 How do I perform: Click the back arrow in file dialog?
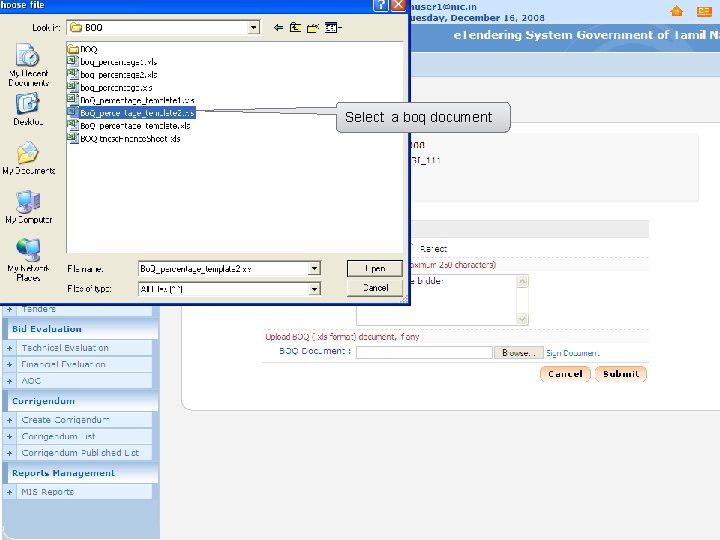[278, 28]
